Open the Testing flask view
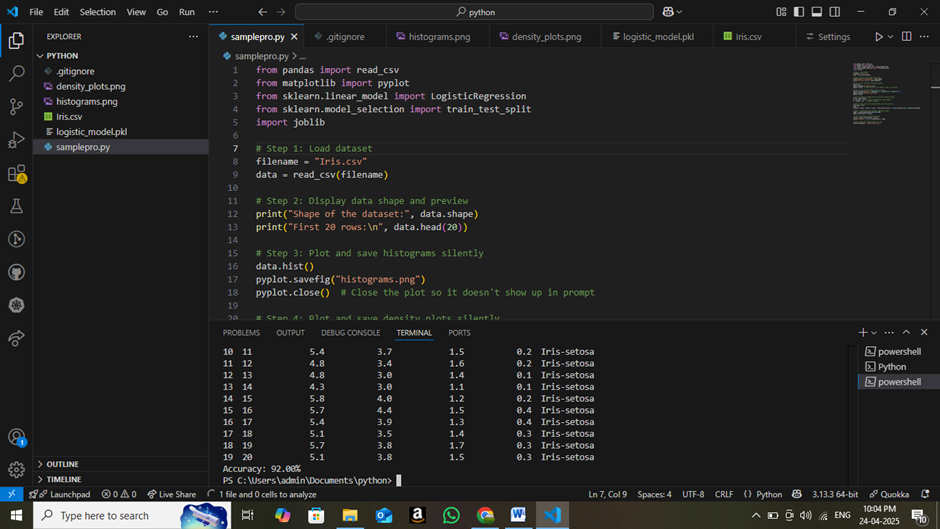This screenshot has width=940, height=529. coord(16,206)
